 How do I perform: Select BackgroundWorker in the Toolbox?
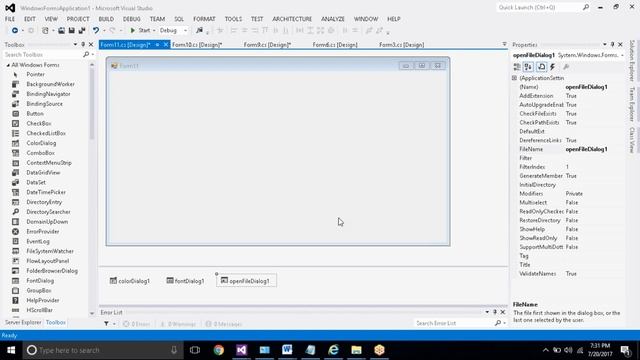[49, 84]
